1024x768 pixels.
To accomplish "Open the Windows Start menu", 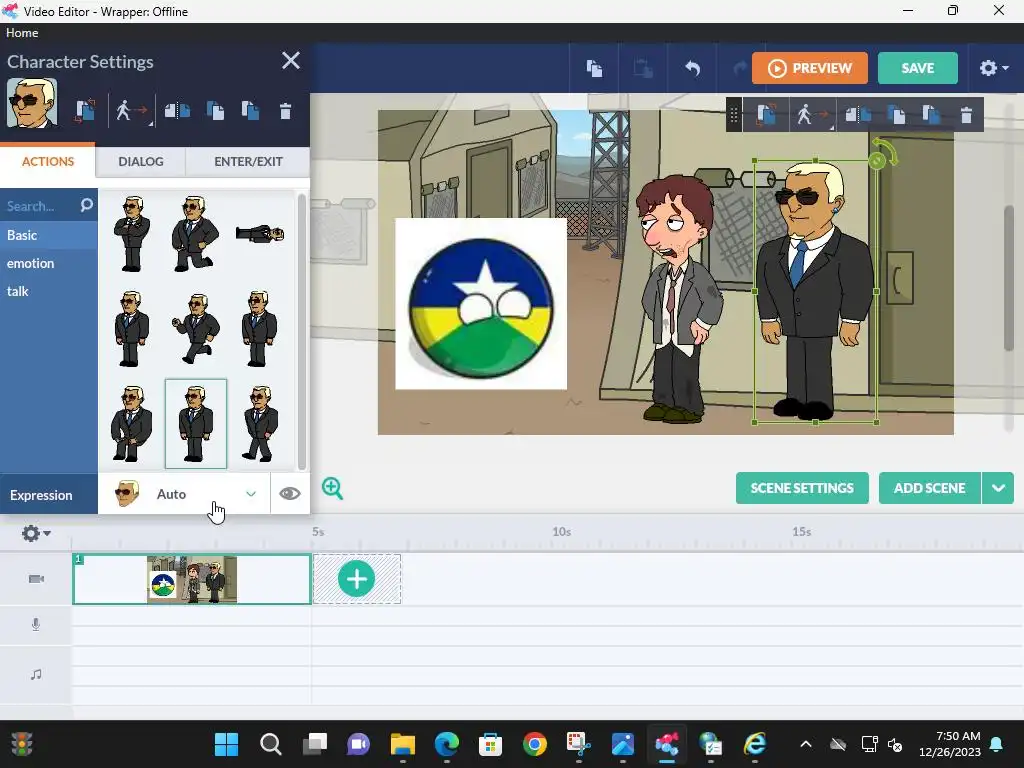I will 227,744.
